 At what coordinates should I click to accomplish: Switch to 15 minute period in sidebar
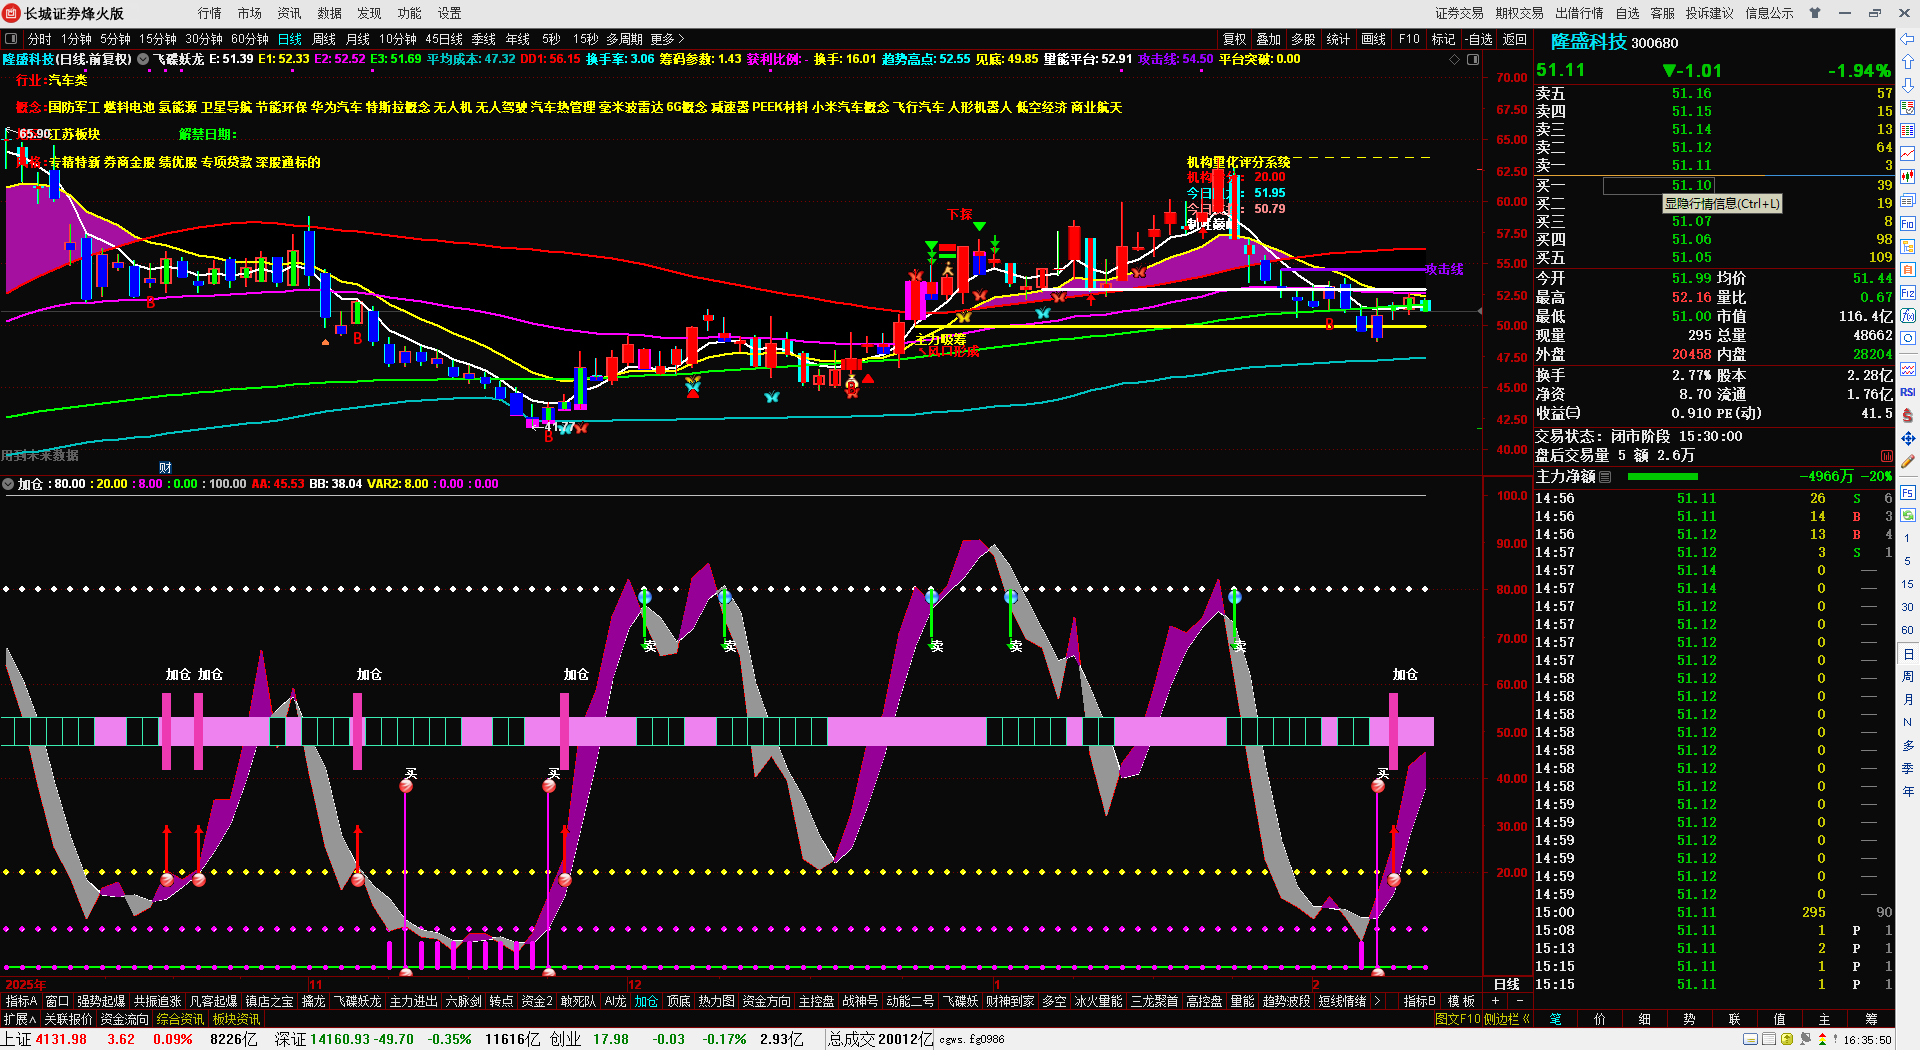tap(1908, 585)
